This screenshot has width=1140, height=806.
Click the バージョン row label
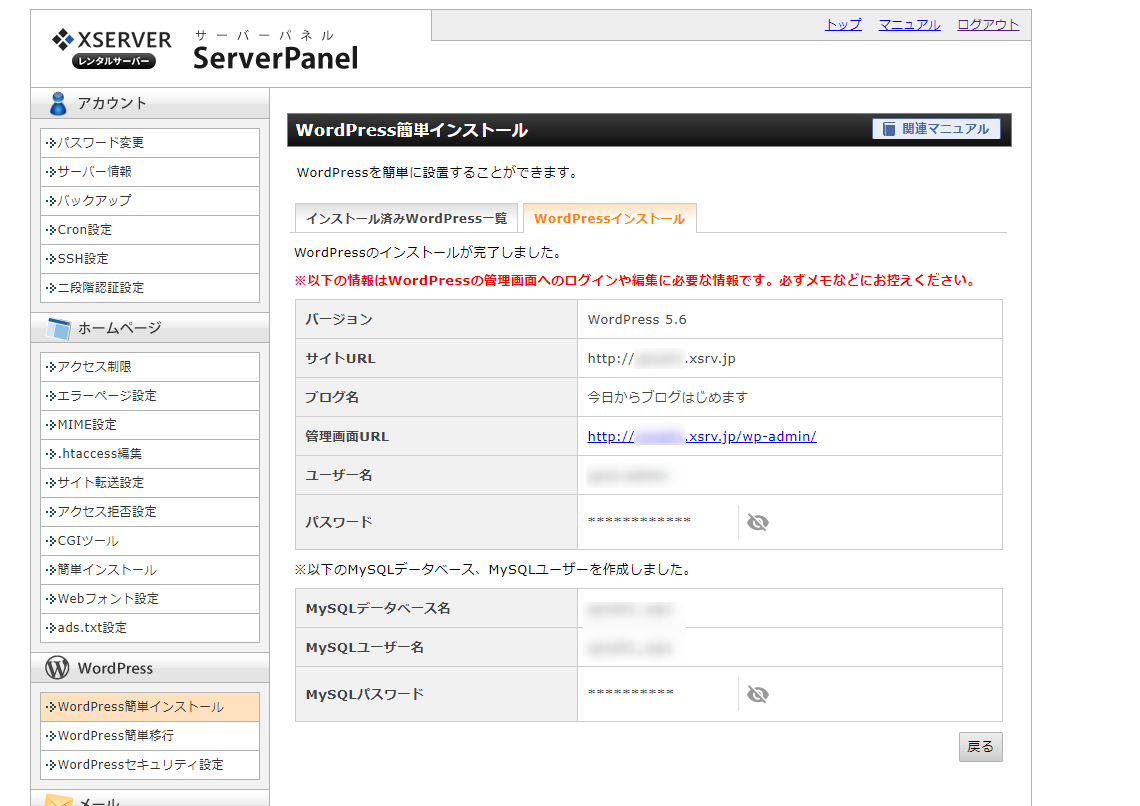tap(339, 319)
